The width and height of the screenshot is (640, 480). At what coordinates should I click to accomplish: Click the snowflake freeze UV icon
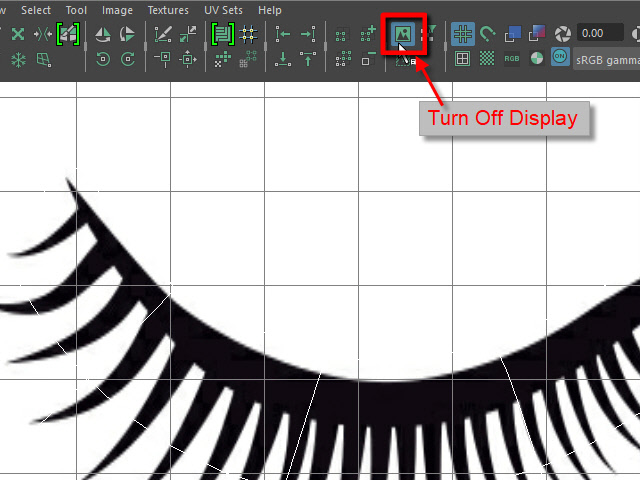coord(18,60)
